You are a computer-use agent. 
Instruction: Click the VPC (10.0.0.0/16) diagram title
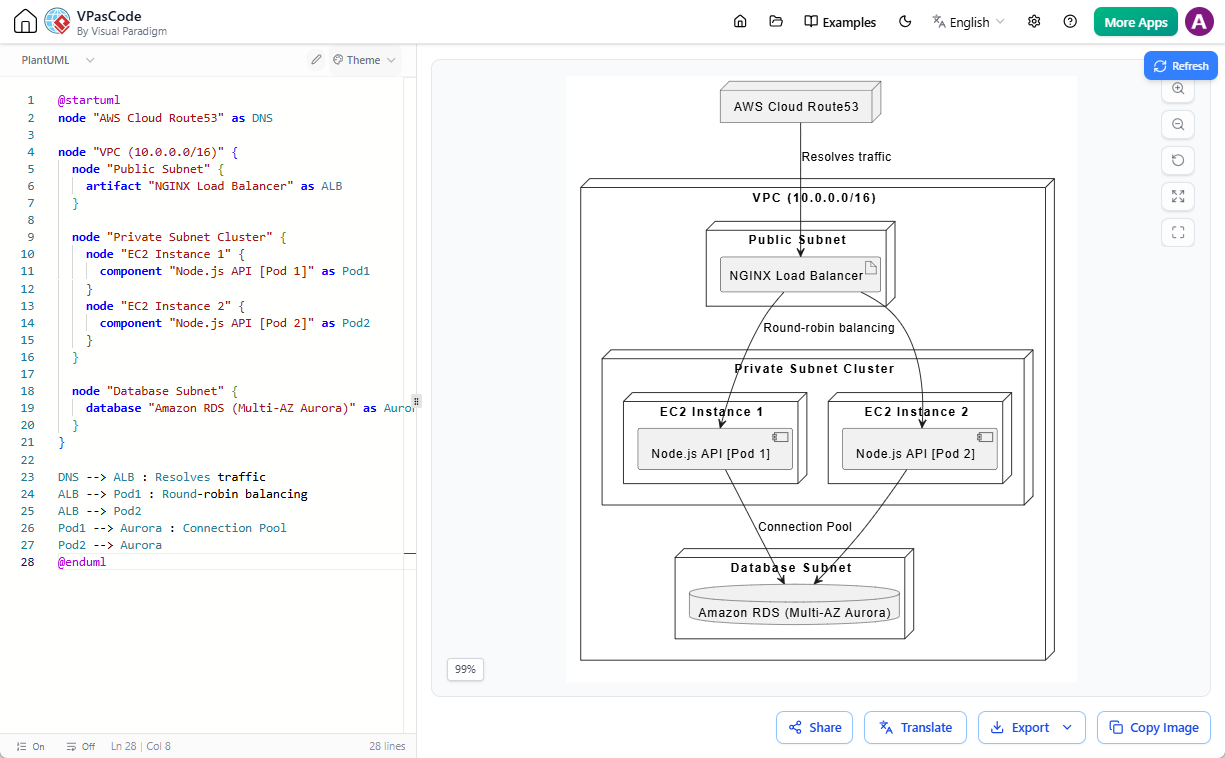pyautogui.click(x=814, y=198)
